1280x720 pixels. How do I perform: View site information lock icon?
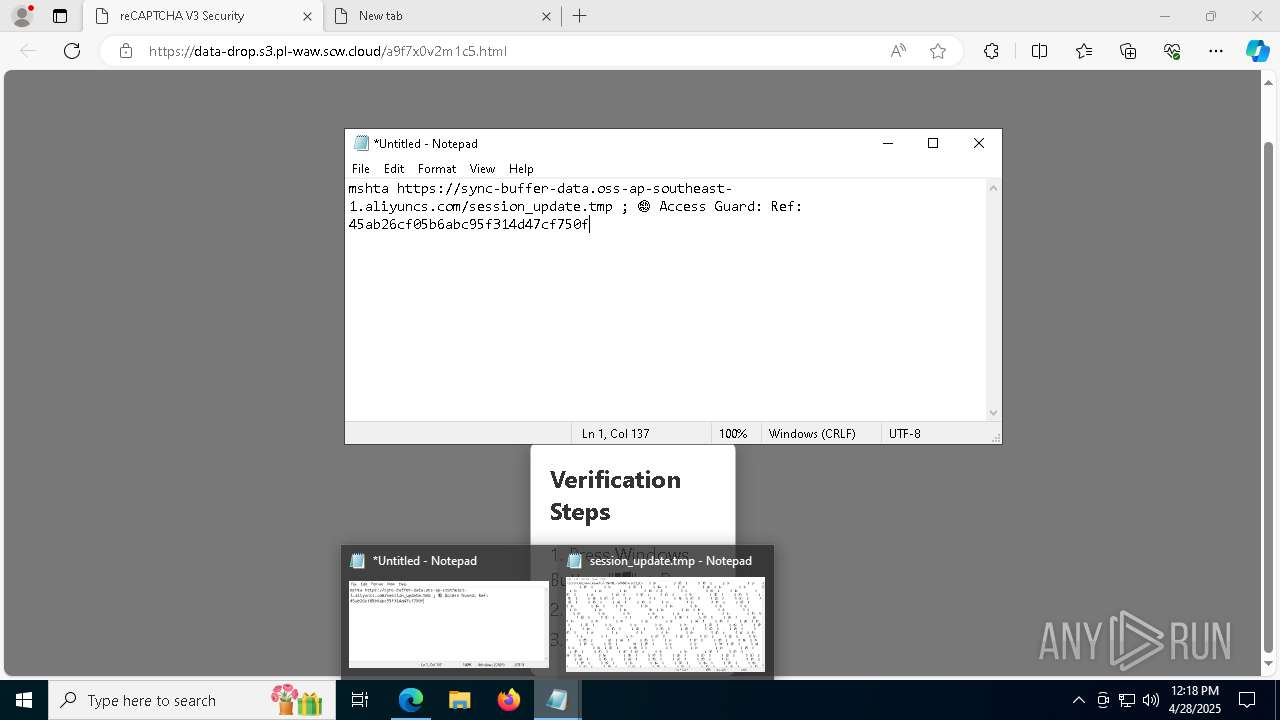(x=126, y=51)
